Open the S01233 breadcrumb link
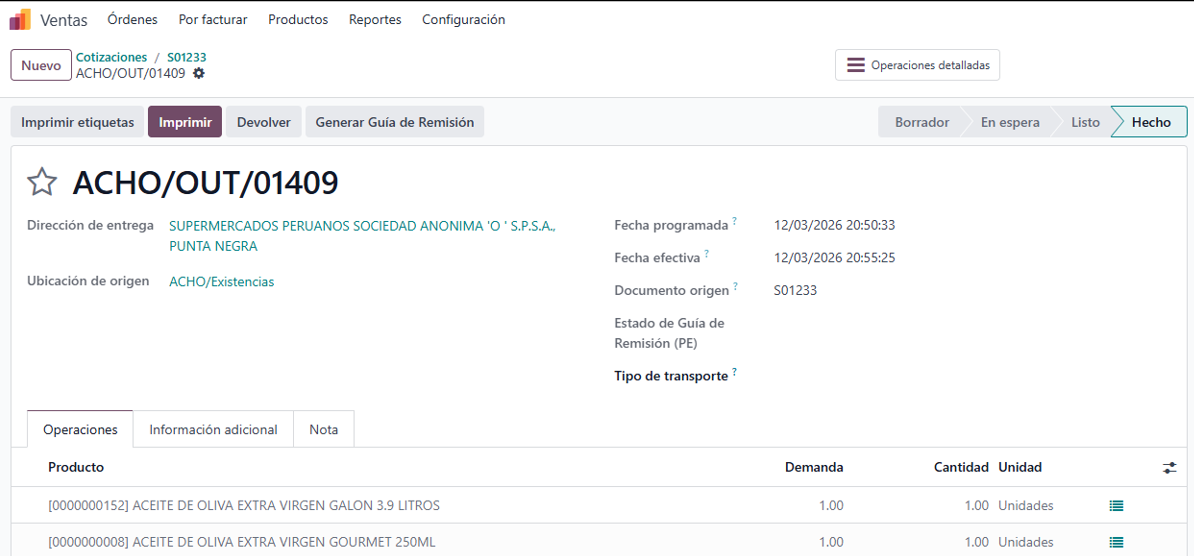Viewport: 1194px width, 556px height. (x=186, y=58)
